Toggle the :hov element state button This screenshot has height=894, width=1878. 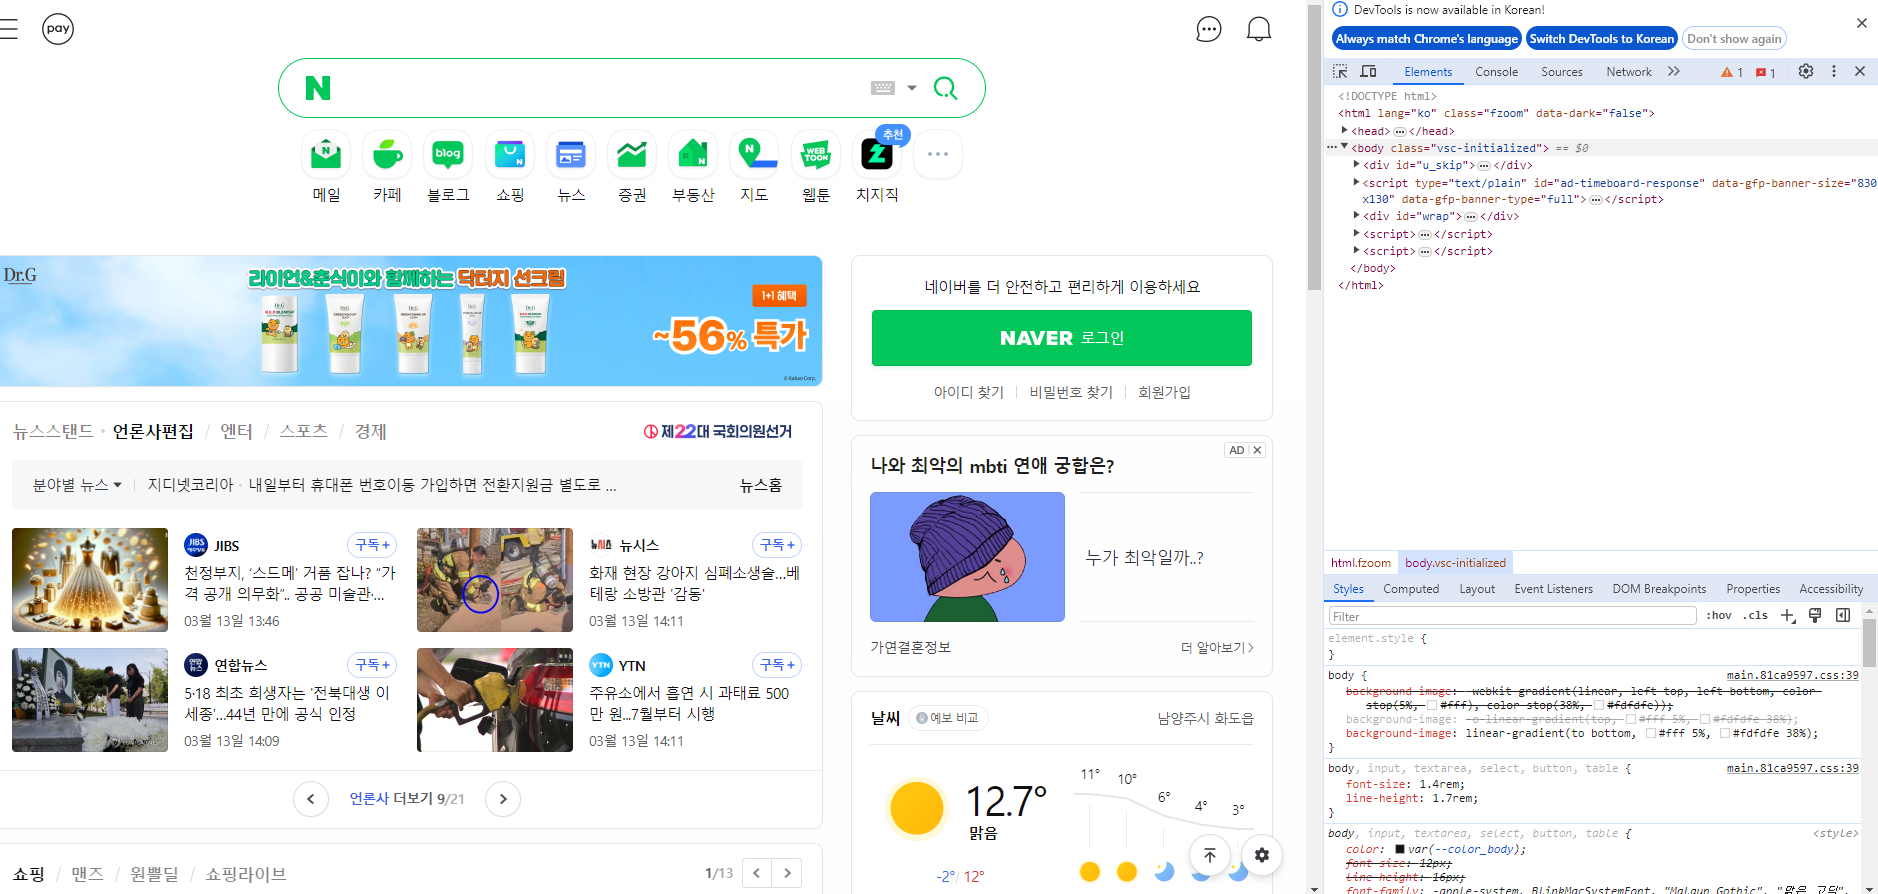tap(1719, 616)
